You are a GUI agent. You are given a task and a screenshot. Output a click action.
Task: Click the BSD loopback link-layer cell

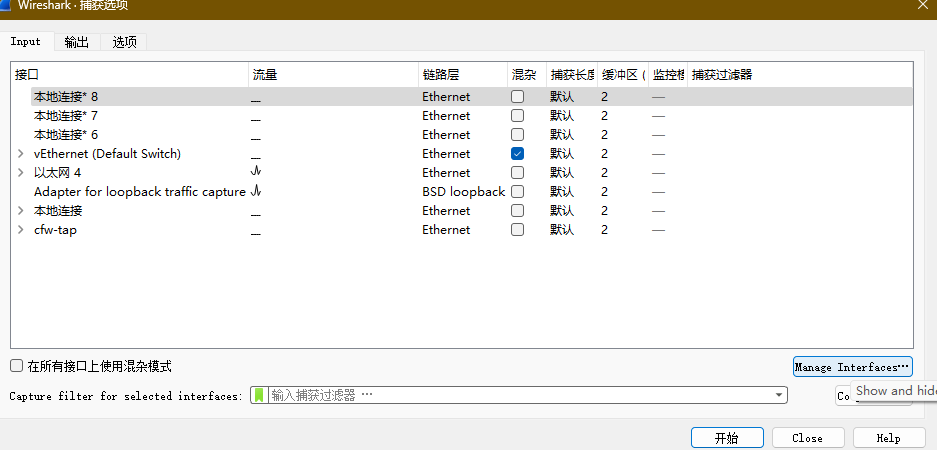[463, 192]
